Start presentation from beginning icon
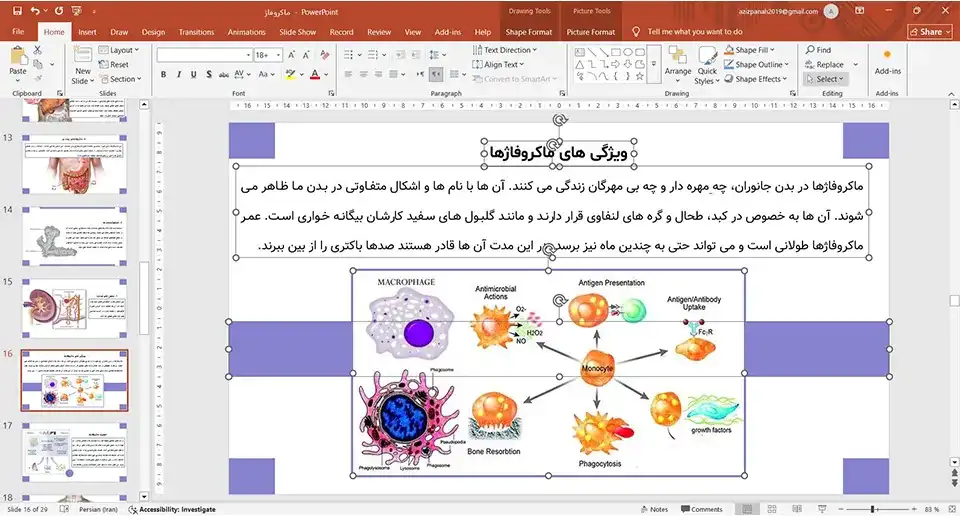Image resolution: width=960 pixels, height=516 pixels. click(77, 11)
